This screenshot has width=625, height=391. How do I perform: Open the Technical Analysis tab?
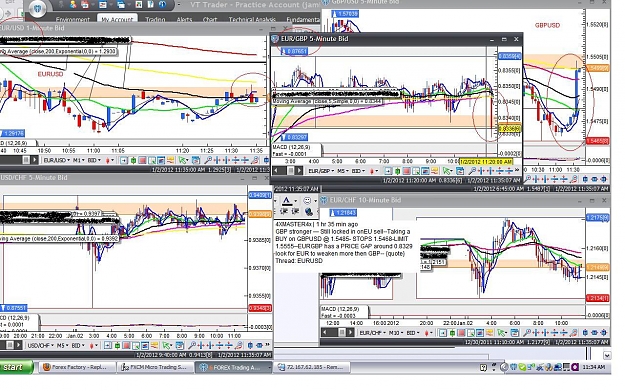point(252,19)
